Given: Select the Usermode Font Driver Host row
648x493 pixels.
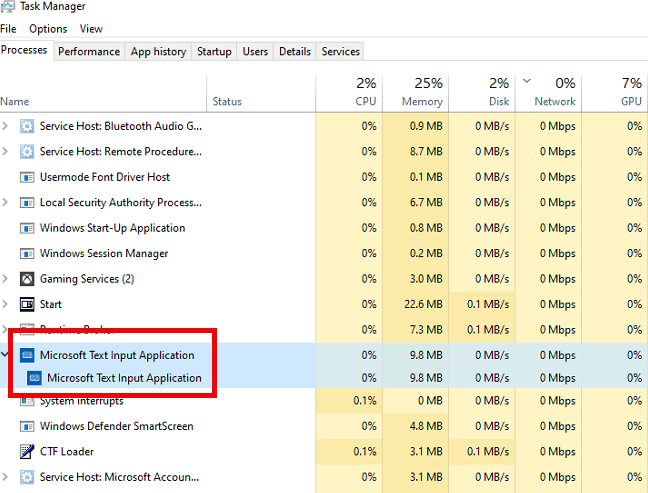Looking at the screenshot, I should click(x=324, y=177).
